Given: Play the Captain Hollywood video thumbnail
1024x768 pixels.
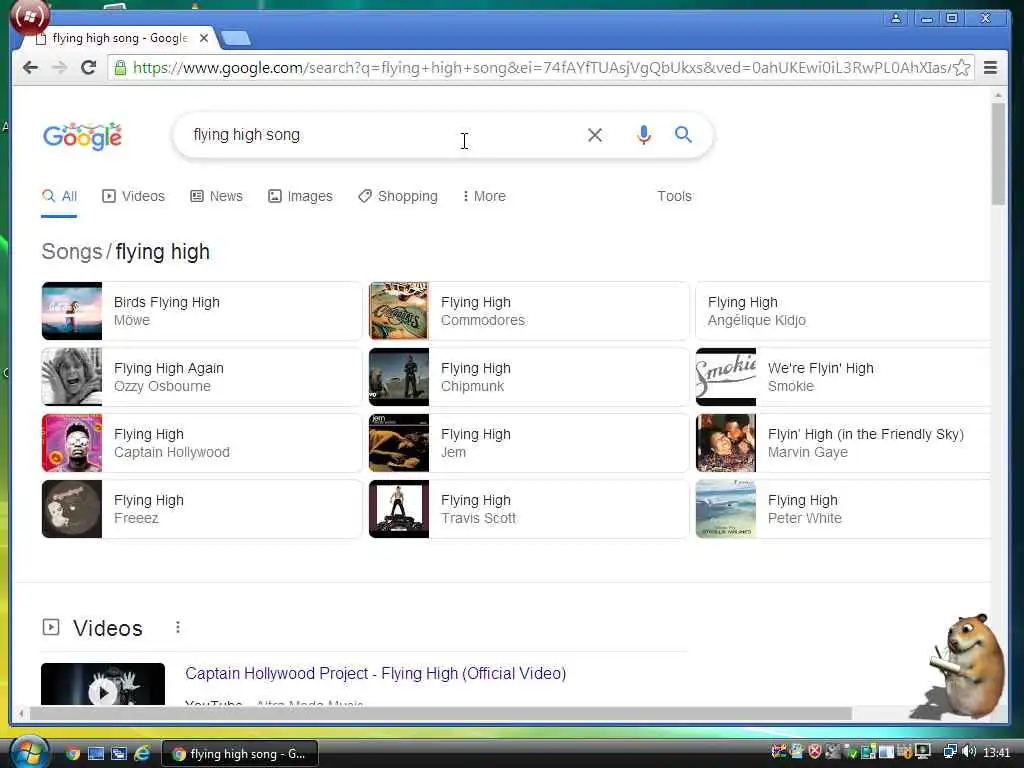Looking at the screenshot, I should pos(103,684).
